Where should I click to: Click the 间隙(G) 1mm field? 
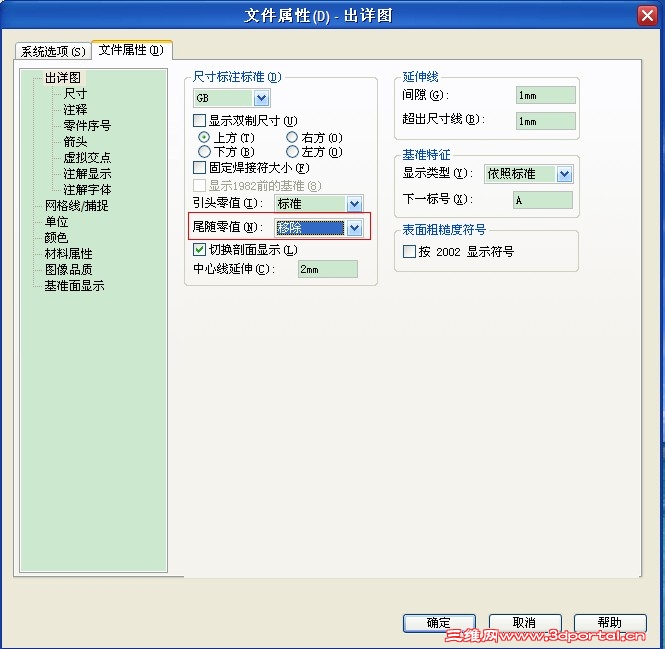[x=546, y=95]
